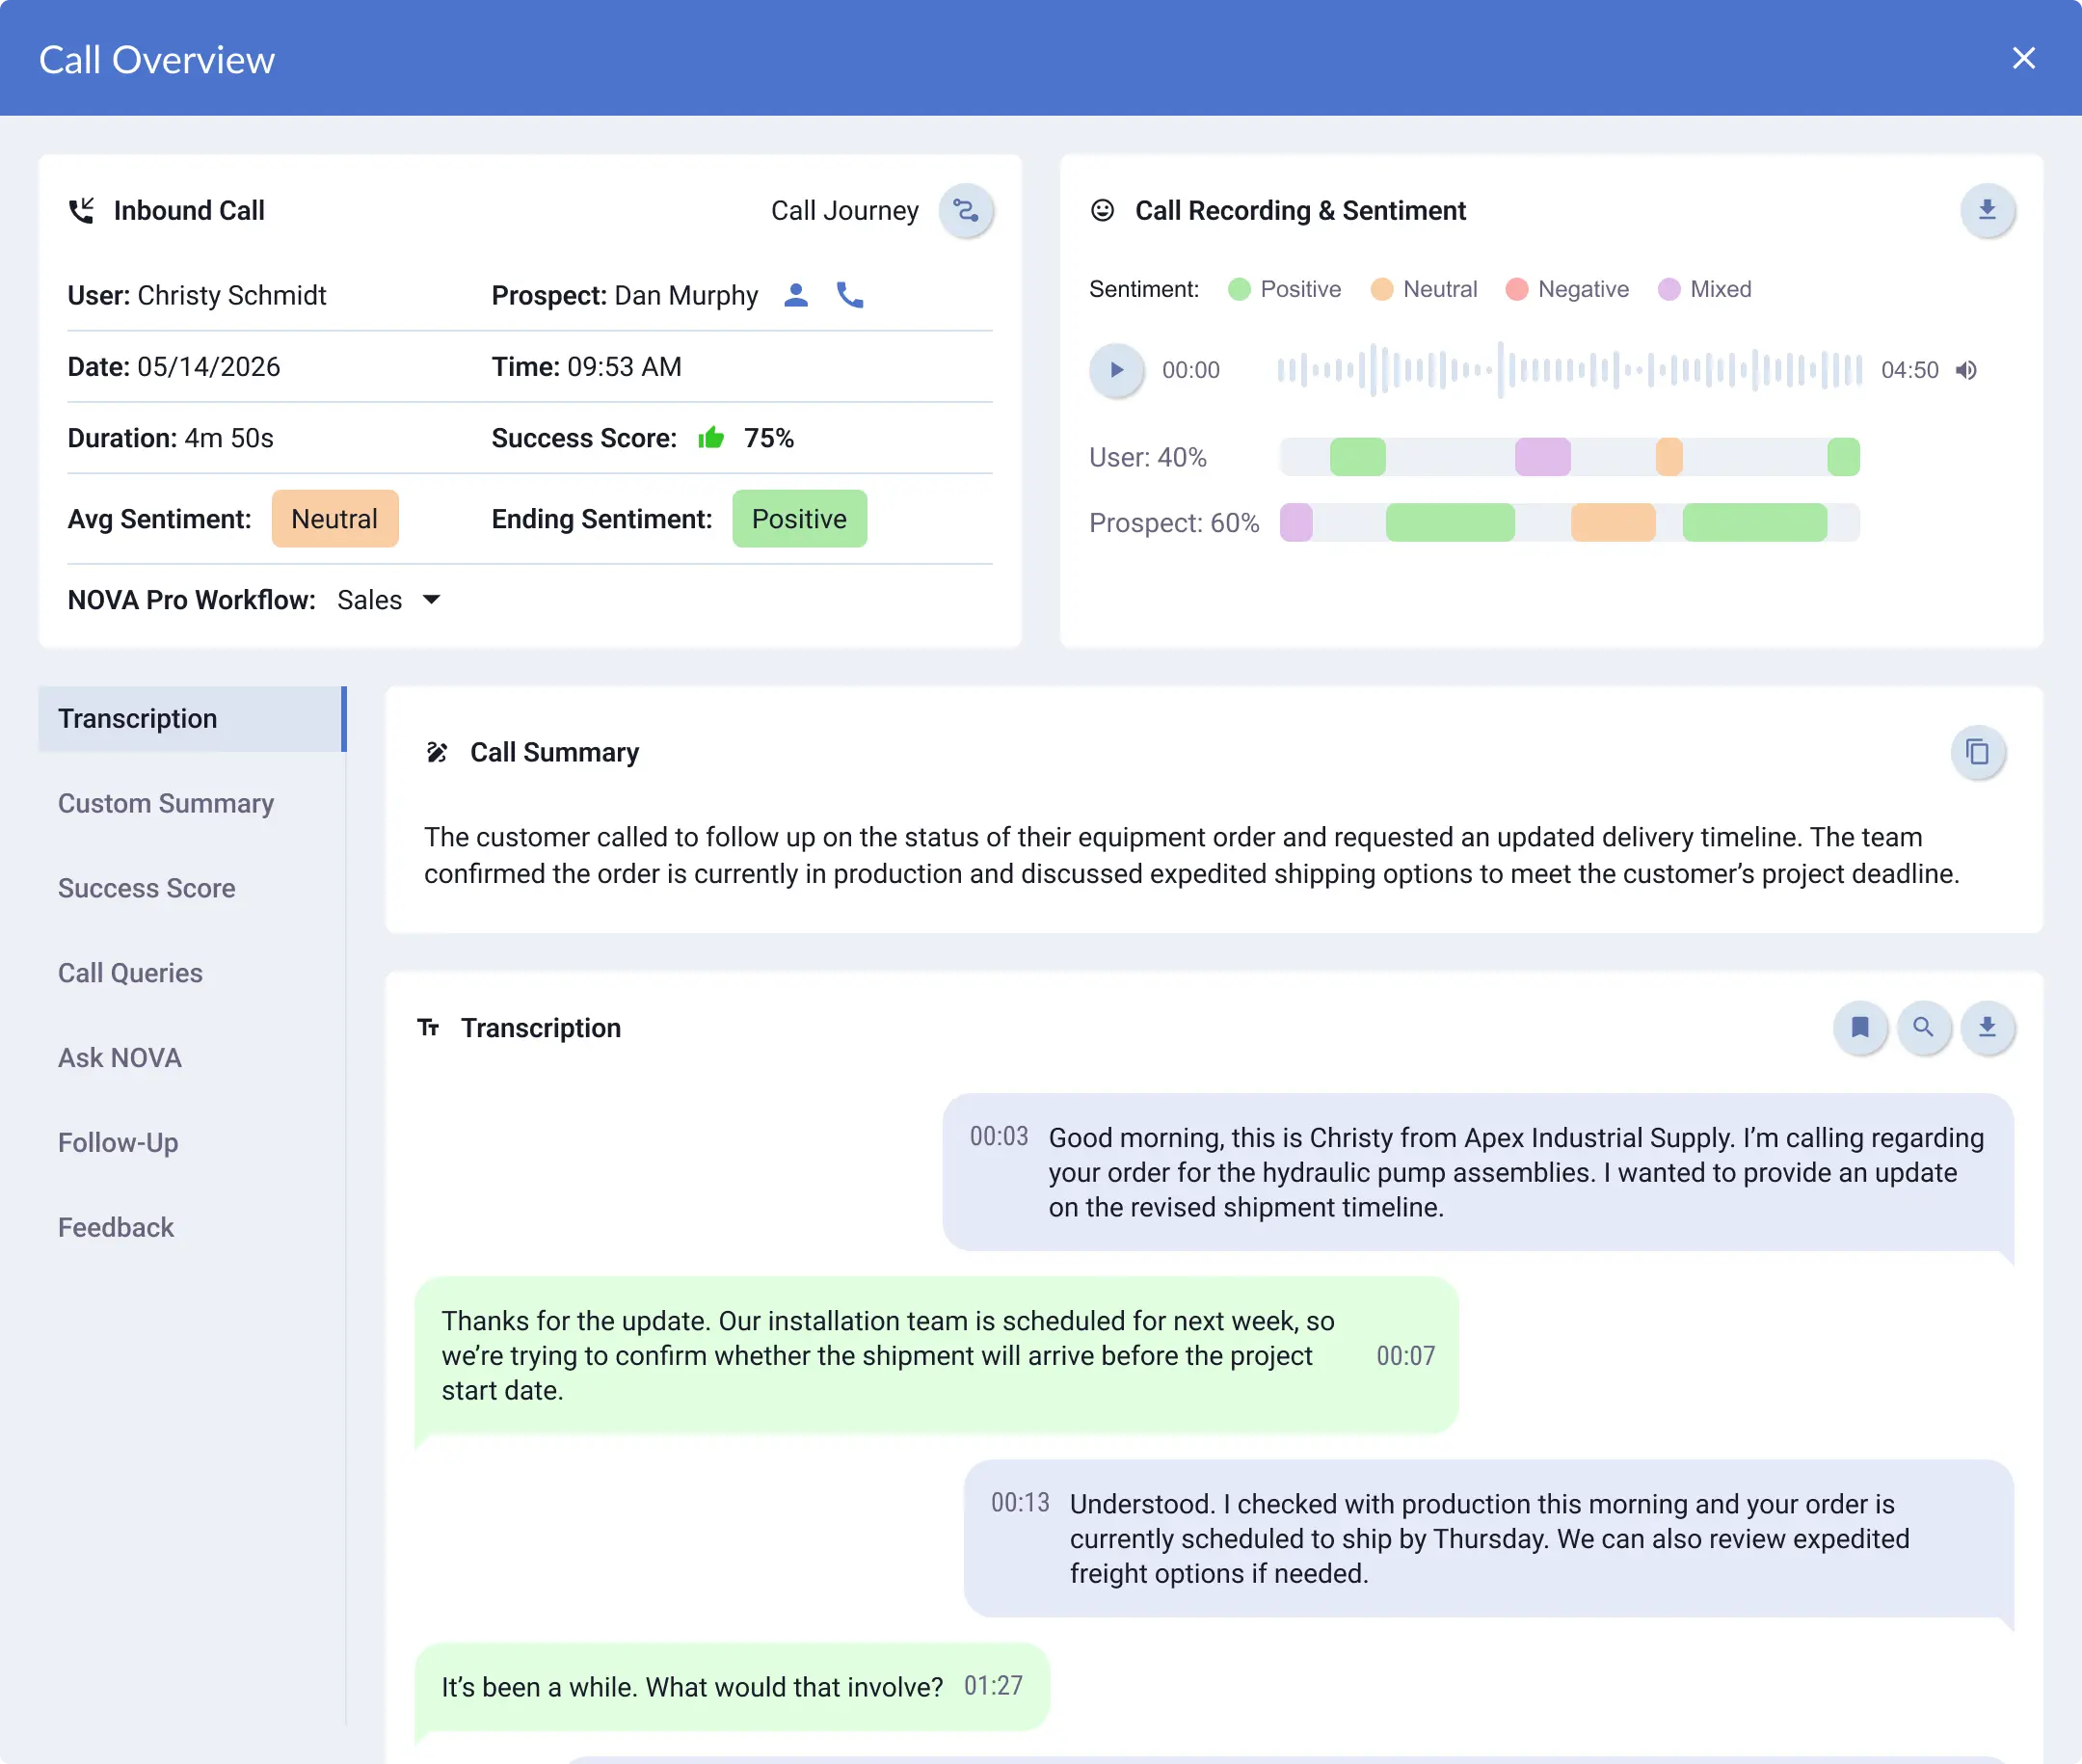
Task: Click the Positive sentiment legend dot
Action: coord(1239,289)
